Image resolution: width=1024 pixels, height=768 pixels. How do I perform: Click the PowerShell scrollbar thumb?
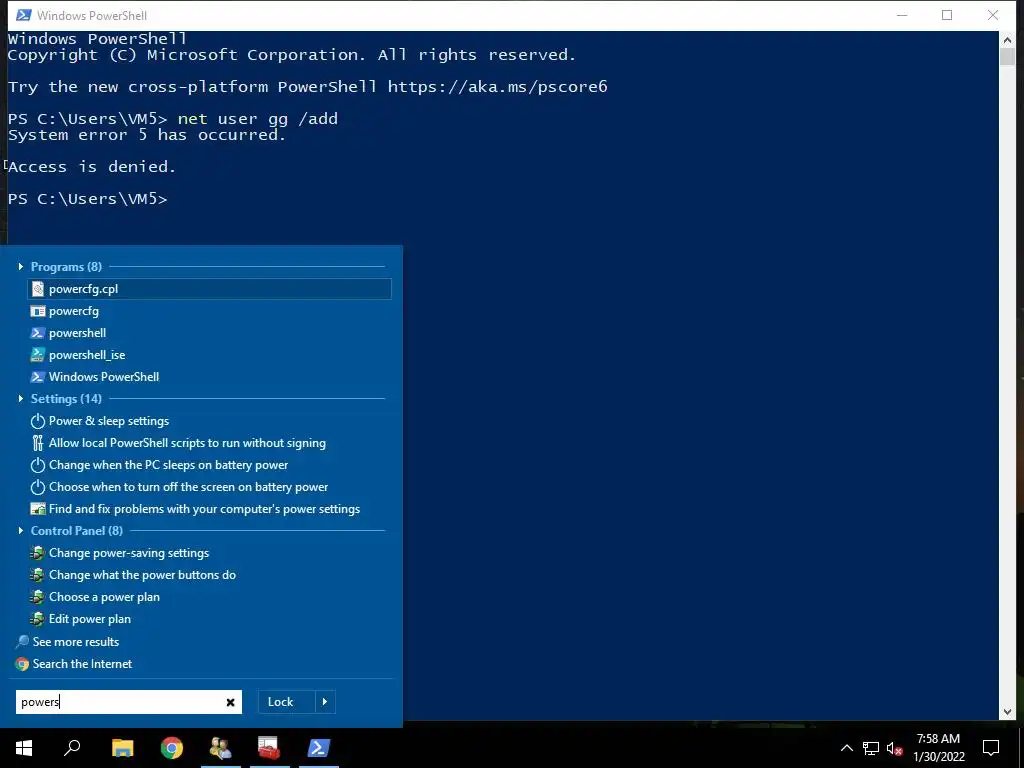point(1007,57)
